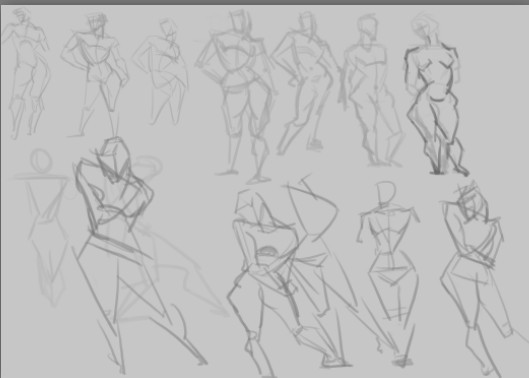
Task: Select the first top-row figure at far left
Action: point(26,74)
